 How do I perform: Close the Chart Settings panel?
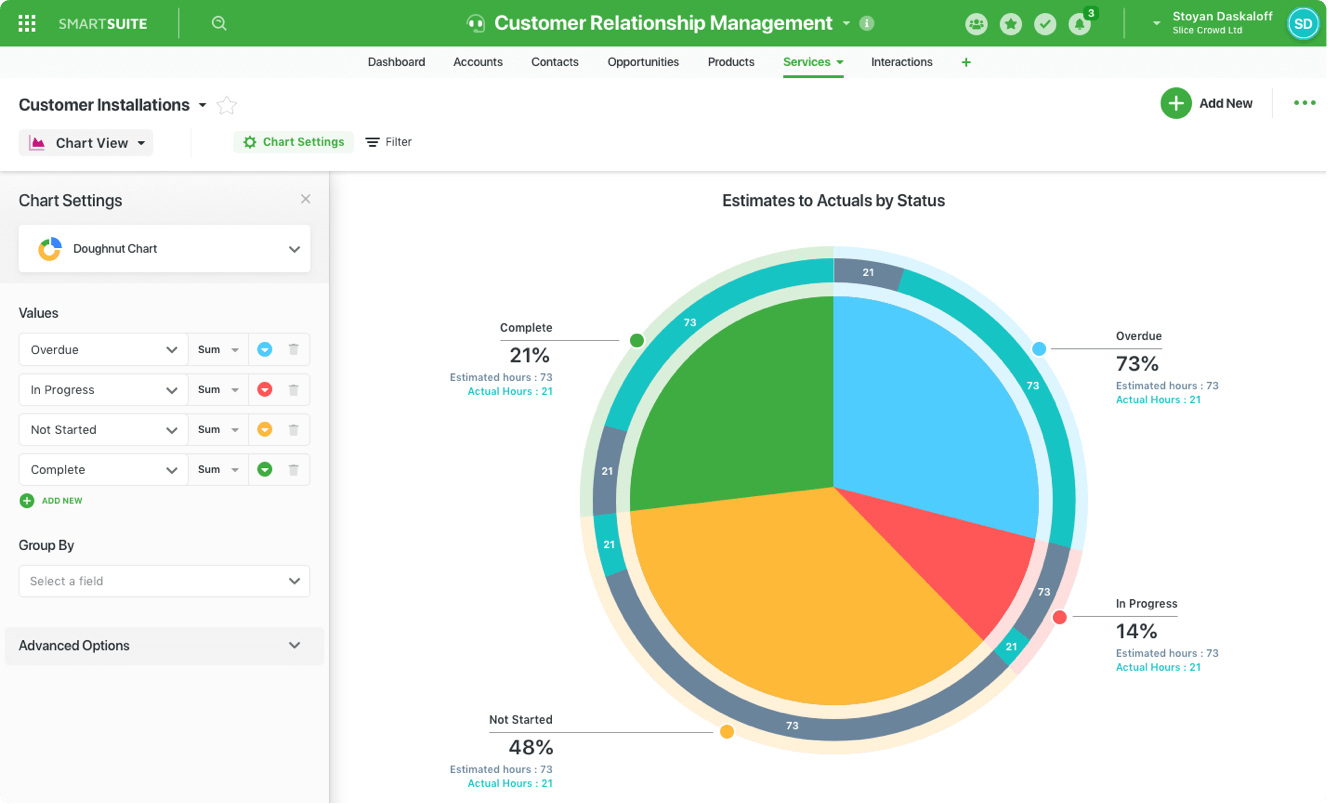(x=305, y=199)
